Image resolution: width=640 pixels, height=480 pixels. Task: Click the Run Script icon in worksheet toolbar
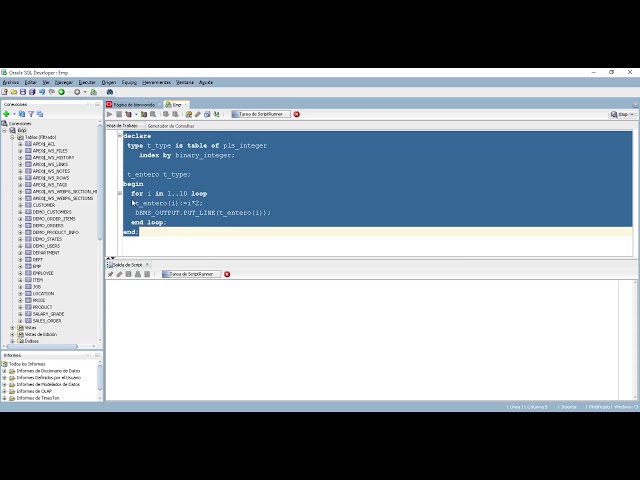119,114
